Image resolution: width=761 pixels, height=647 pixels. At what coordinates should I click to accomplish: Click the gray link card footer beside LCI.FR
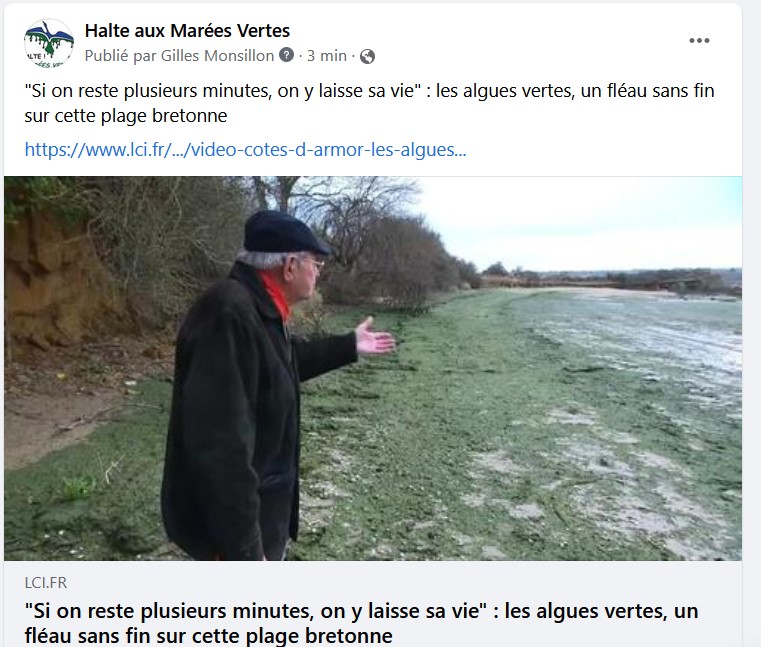click(403, 582)
